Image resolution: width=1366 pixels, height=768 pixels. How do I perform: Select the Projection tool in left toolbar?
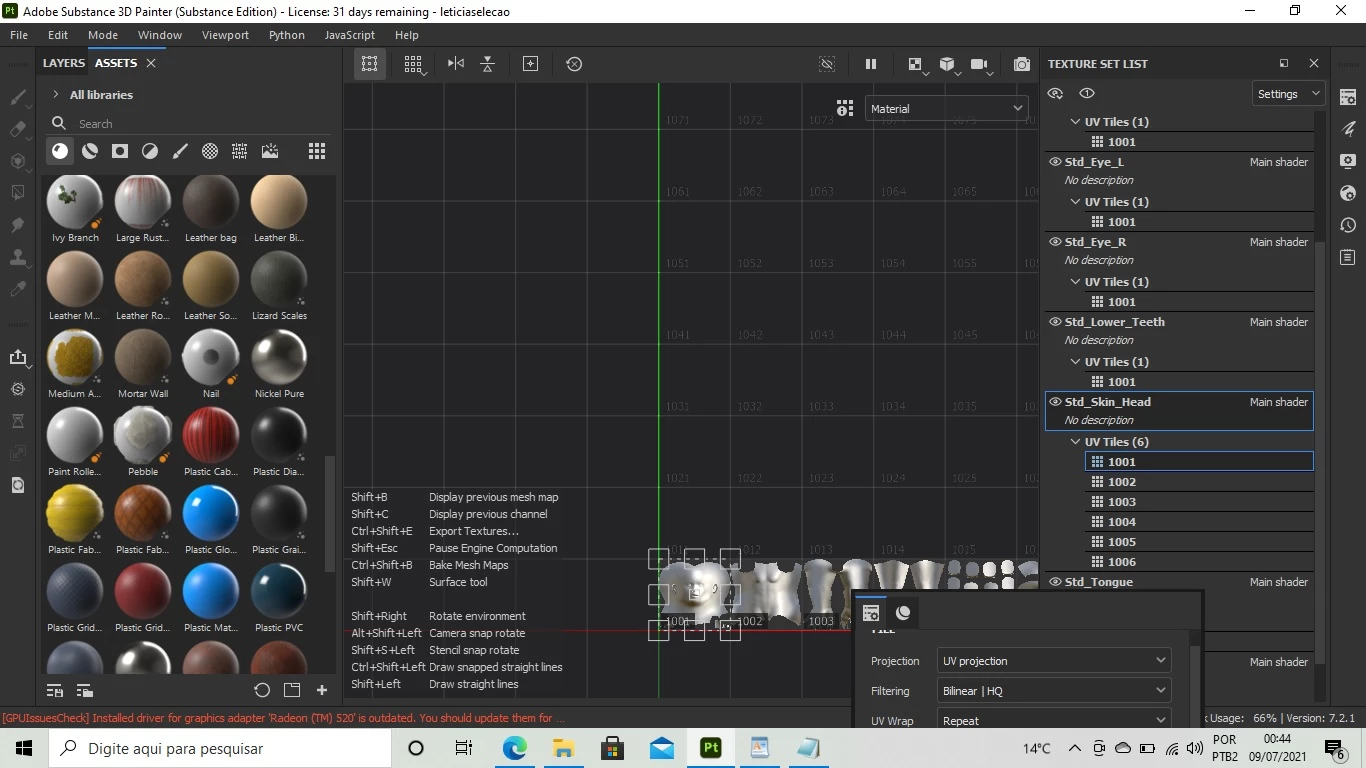(x=17, y=162)
